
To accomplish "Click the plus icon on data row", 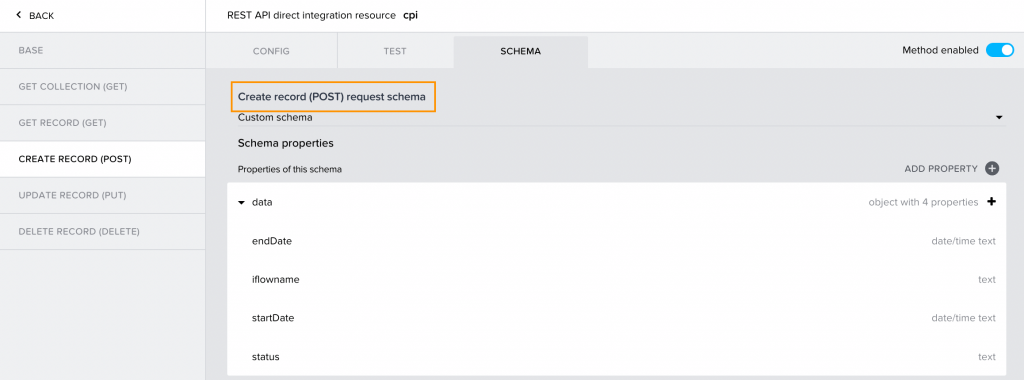I will point(991,202).
